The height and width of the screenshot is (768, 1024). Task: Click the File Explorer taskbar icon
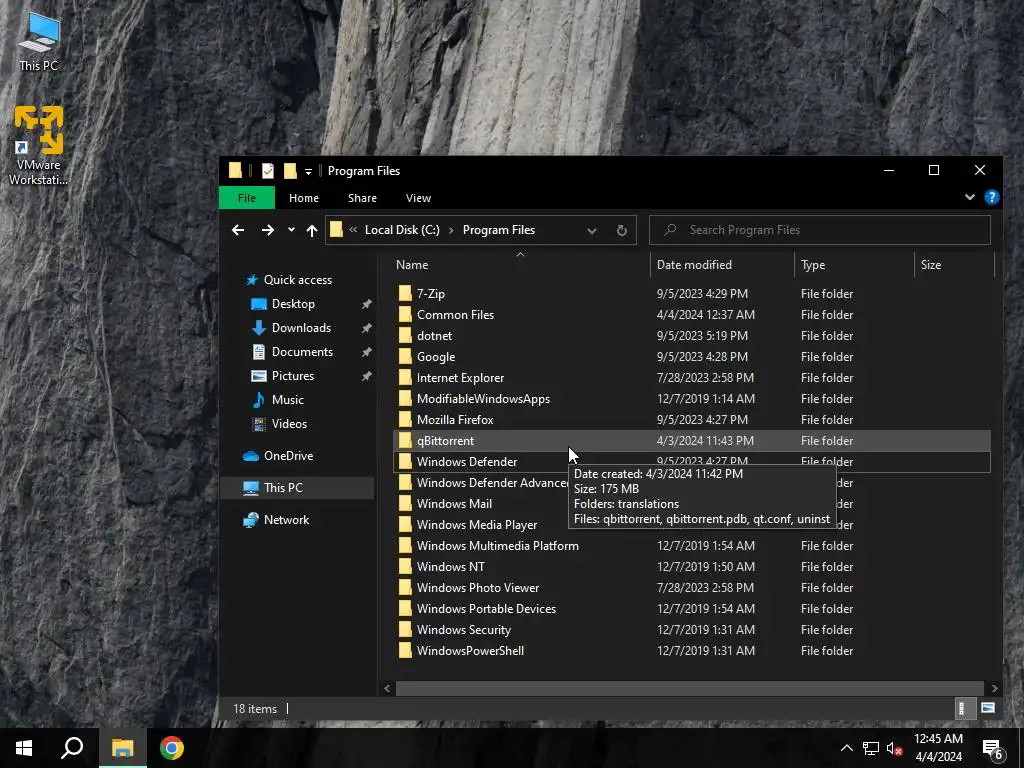point(122,748)
